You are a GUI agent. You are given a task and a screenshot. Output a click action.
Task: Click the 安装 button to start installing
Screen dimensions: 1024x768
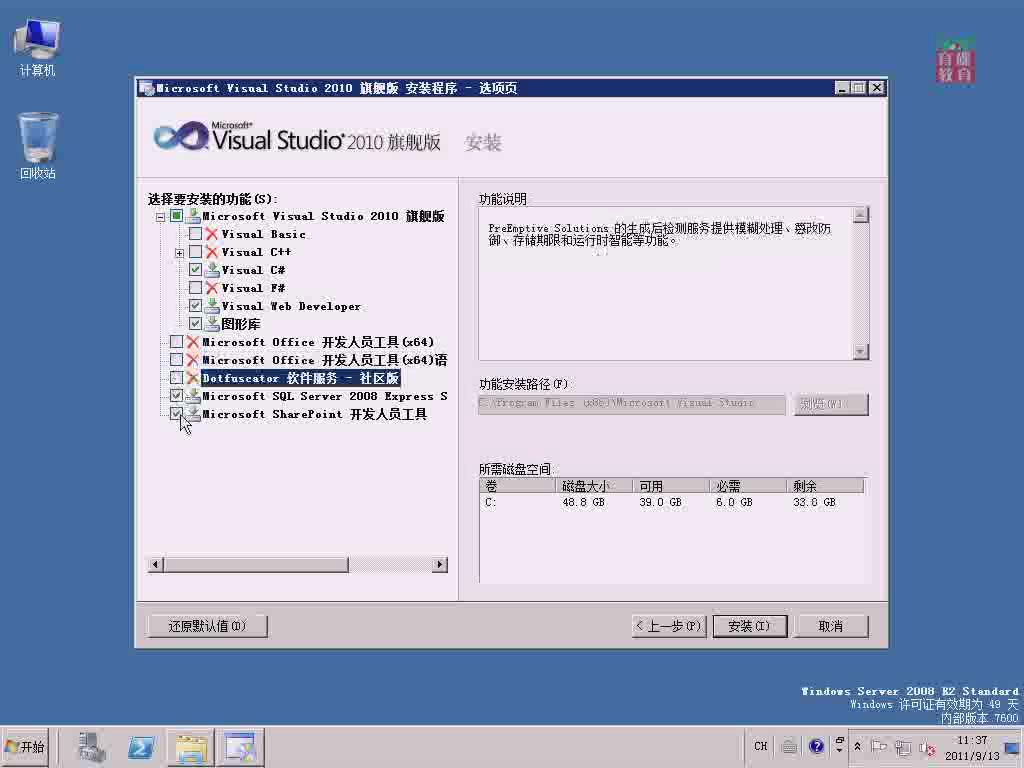coord(749,626)
